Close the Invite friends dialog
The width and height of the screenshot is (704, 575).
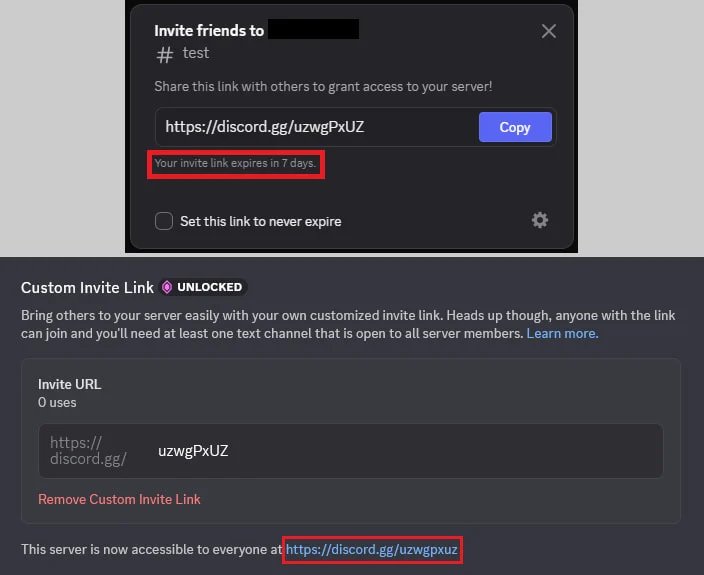548,31
